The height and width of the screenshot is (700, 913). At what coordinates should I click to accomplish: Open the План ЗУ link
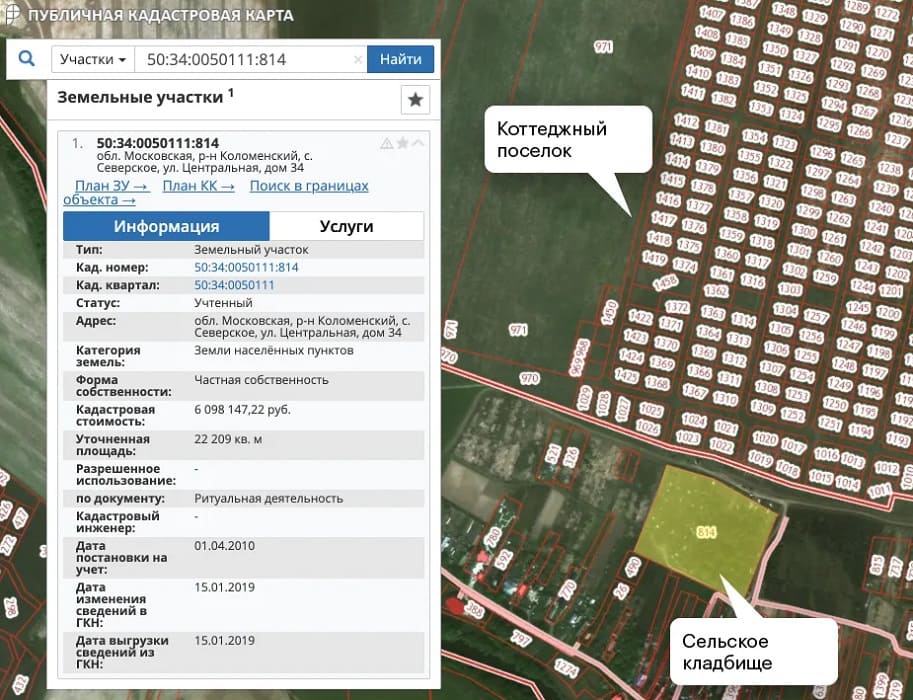(111, 186)
